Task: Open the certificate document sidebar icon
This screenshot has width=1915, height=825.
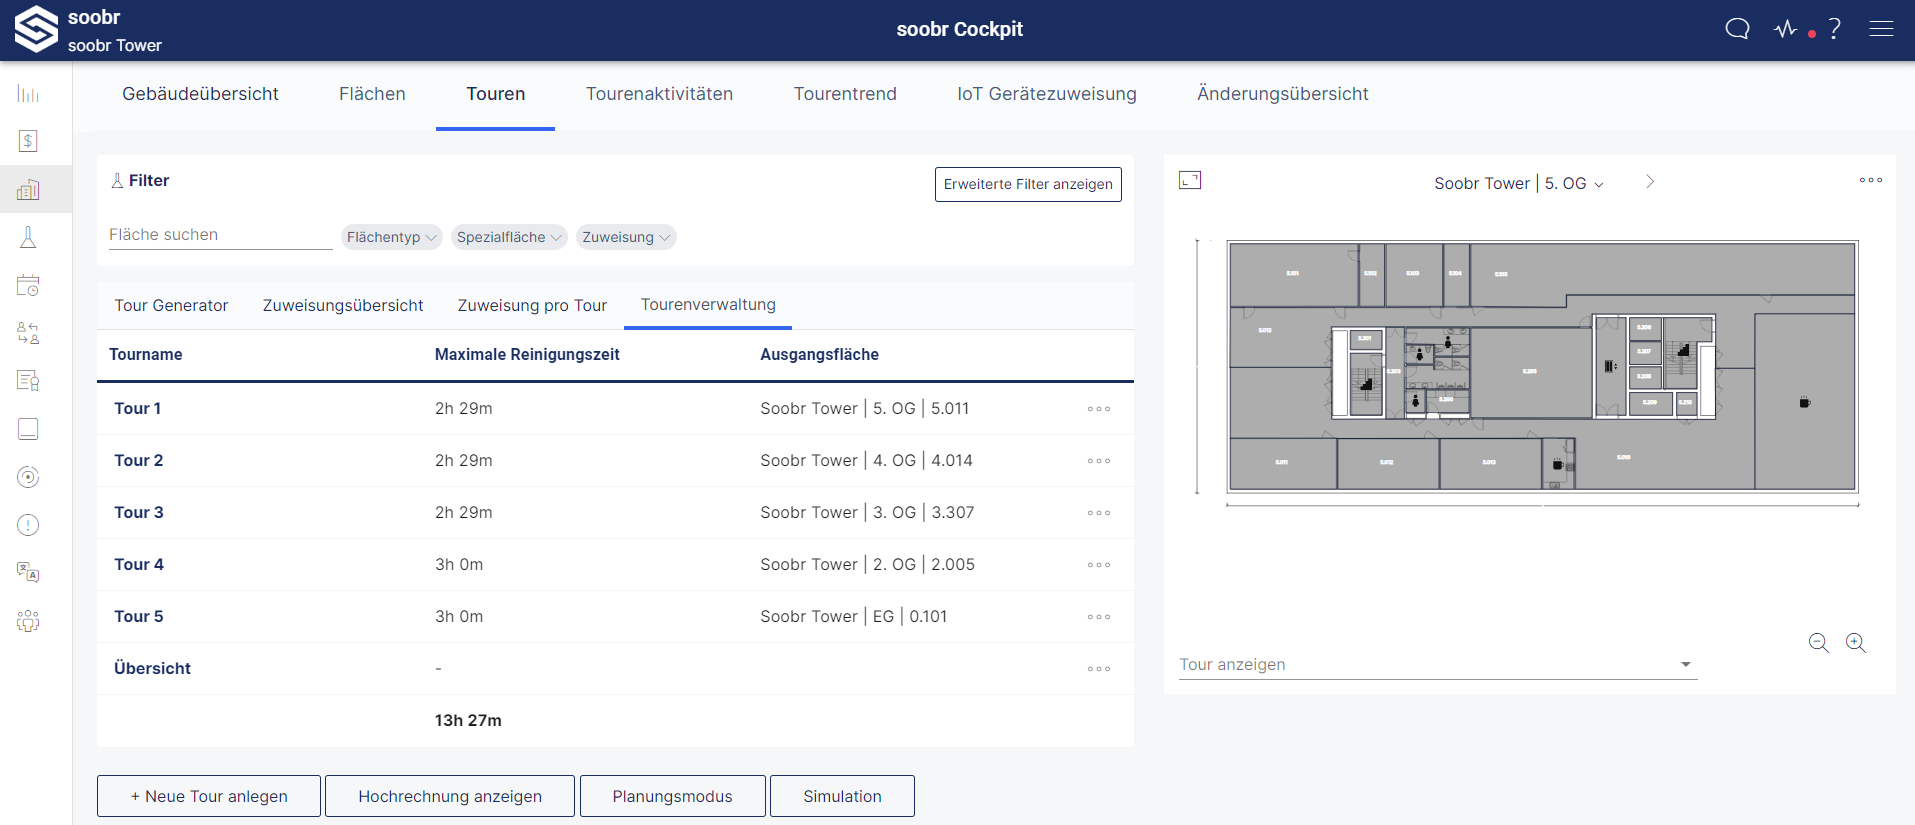Action: (28, 381)
